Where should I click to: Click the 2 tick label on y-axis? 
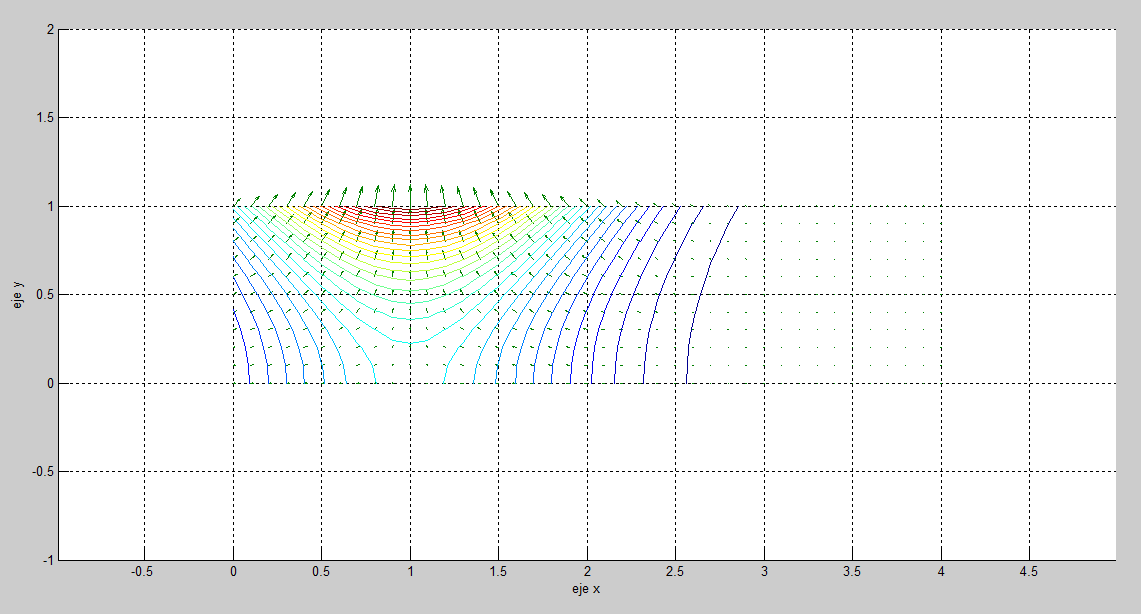point(49,30)
